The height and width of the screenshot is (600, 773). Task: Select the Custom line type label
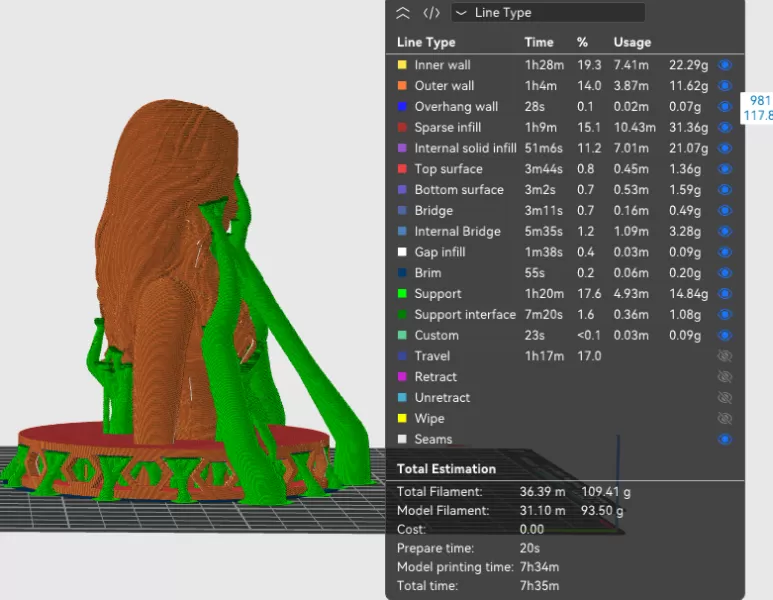(x=436, y=335)
